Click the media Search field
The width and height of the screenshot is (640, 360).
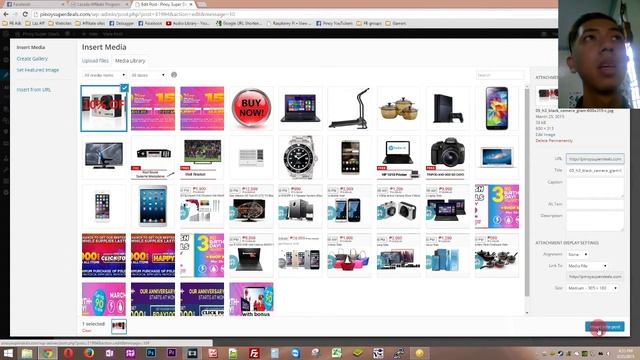coord(500,75)
